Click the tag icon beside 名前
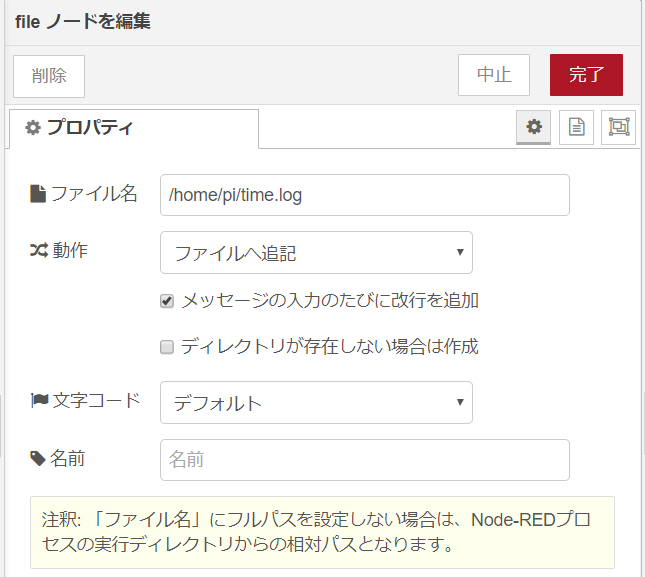The height and width of the screenshot is (577, 645). click(38, 459)
